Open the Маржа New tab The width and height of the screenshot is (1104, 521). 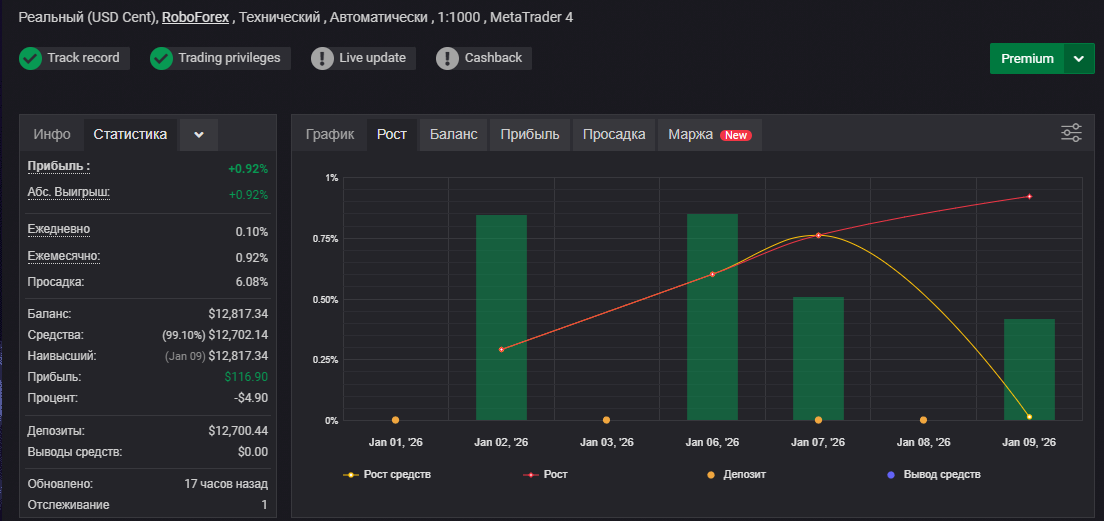710,134
